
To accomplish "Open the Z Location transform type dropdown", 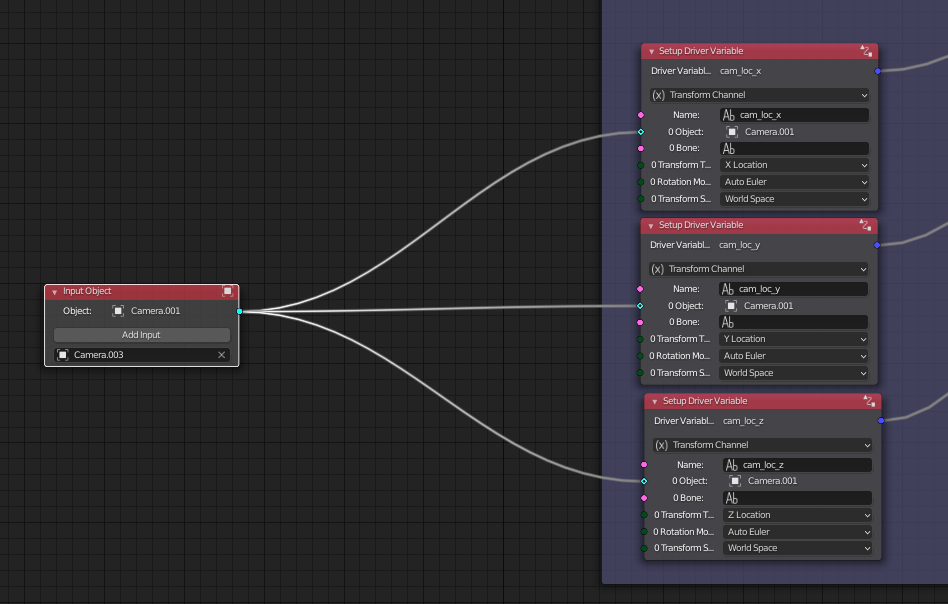I will tap(797, 515).
